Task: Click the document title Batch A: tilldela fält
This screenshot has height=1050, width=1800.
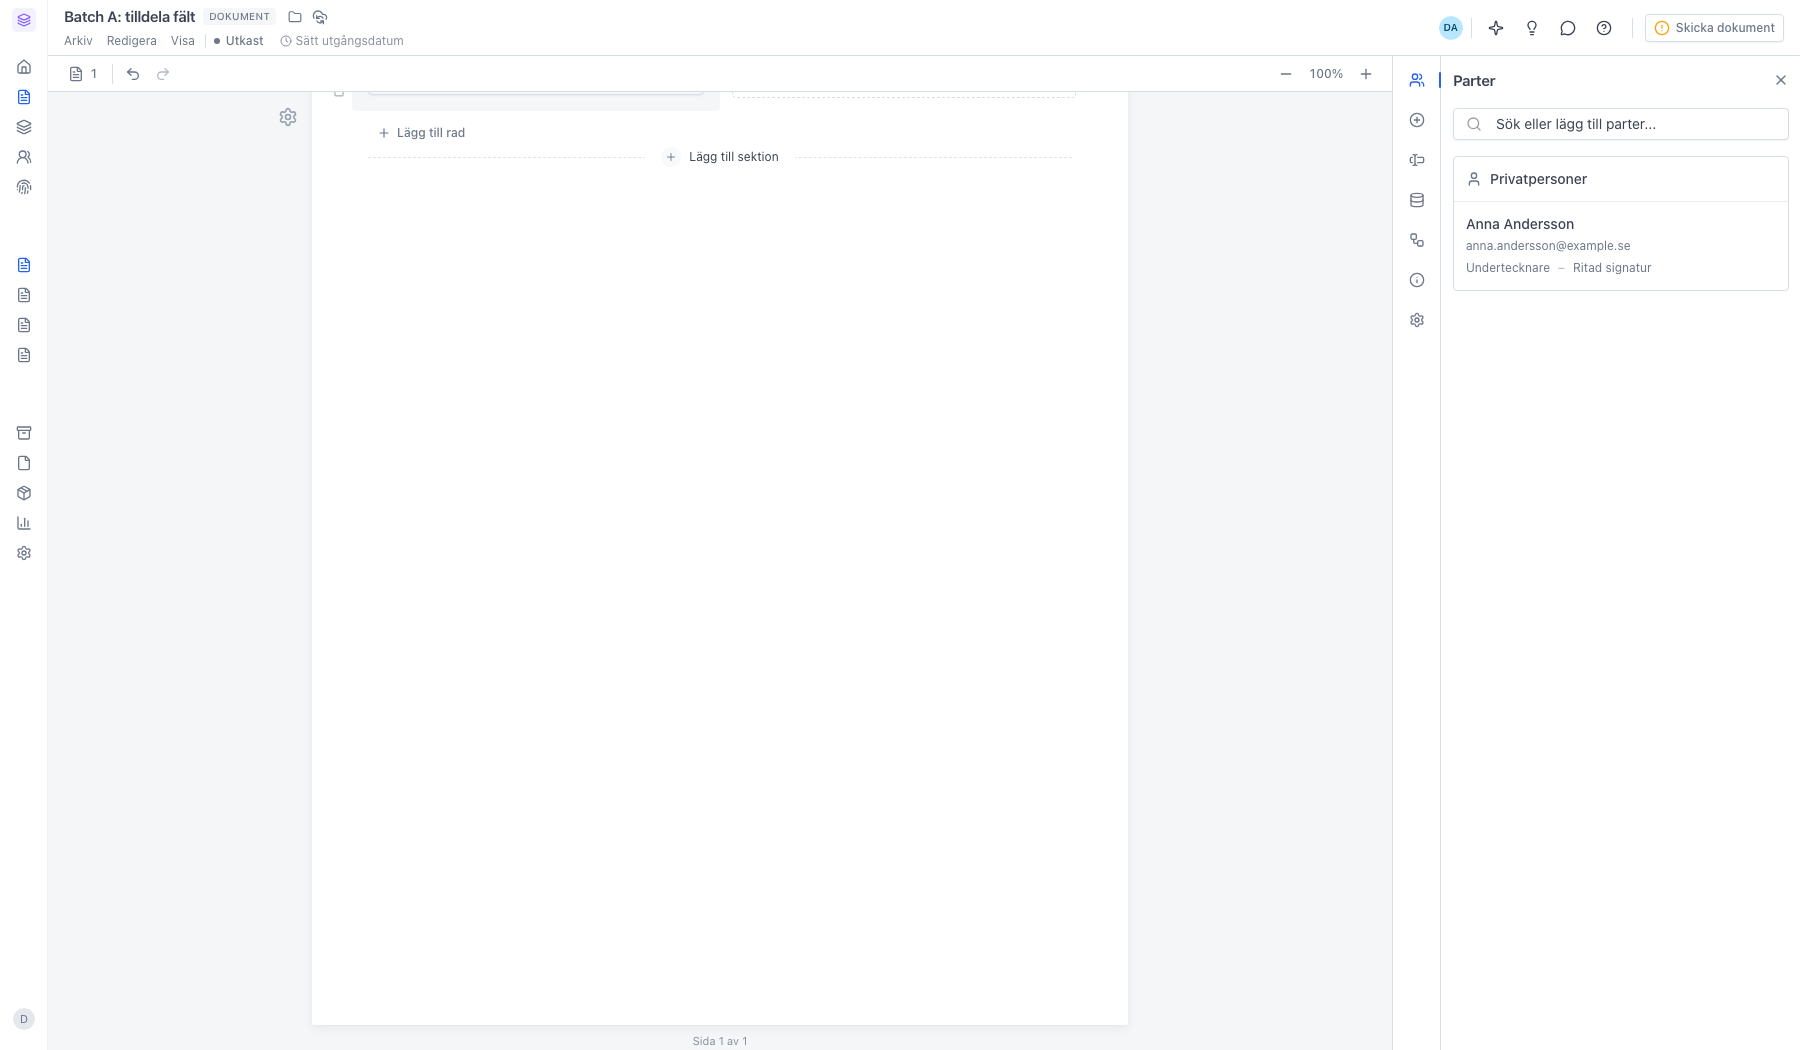Action: coord(130,17)
